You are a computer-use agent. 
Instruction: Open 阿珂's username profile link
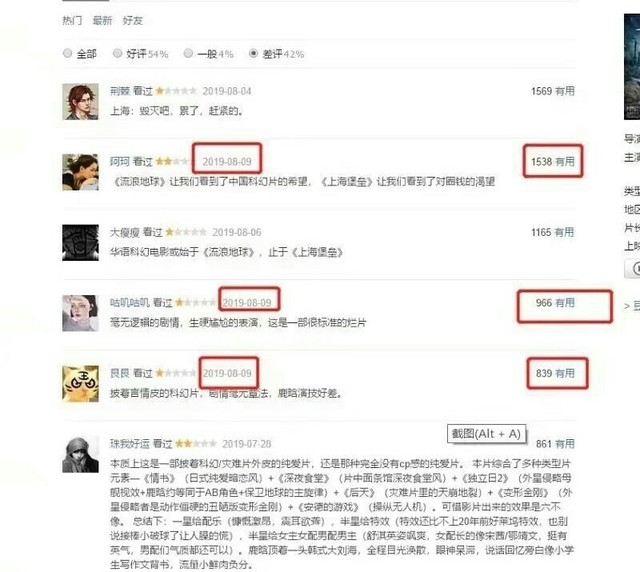click(120, 162)
